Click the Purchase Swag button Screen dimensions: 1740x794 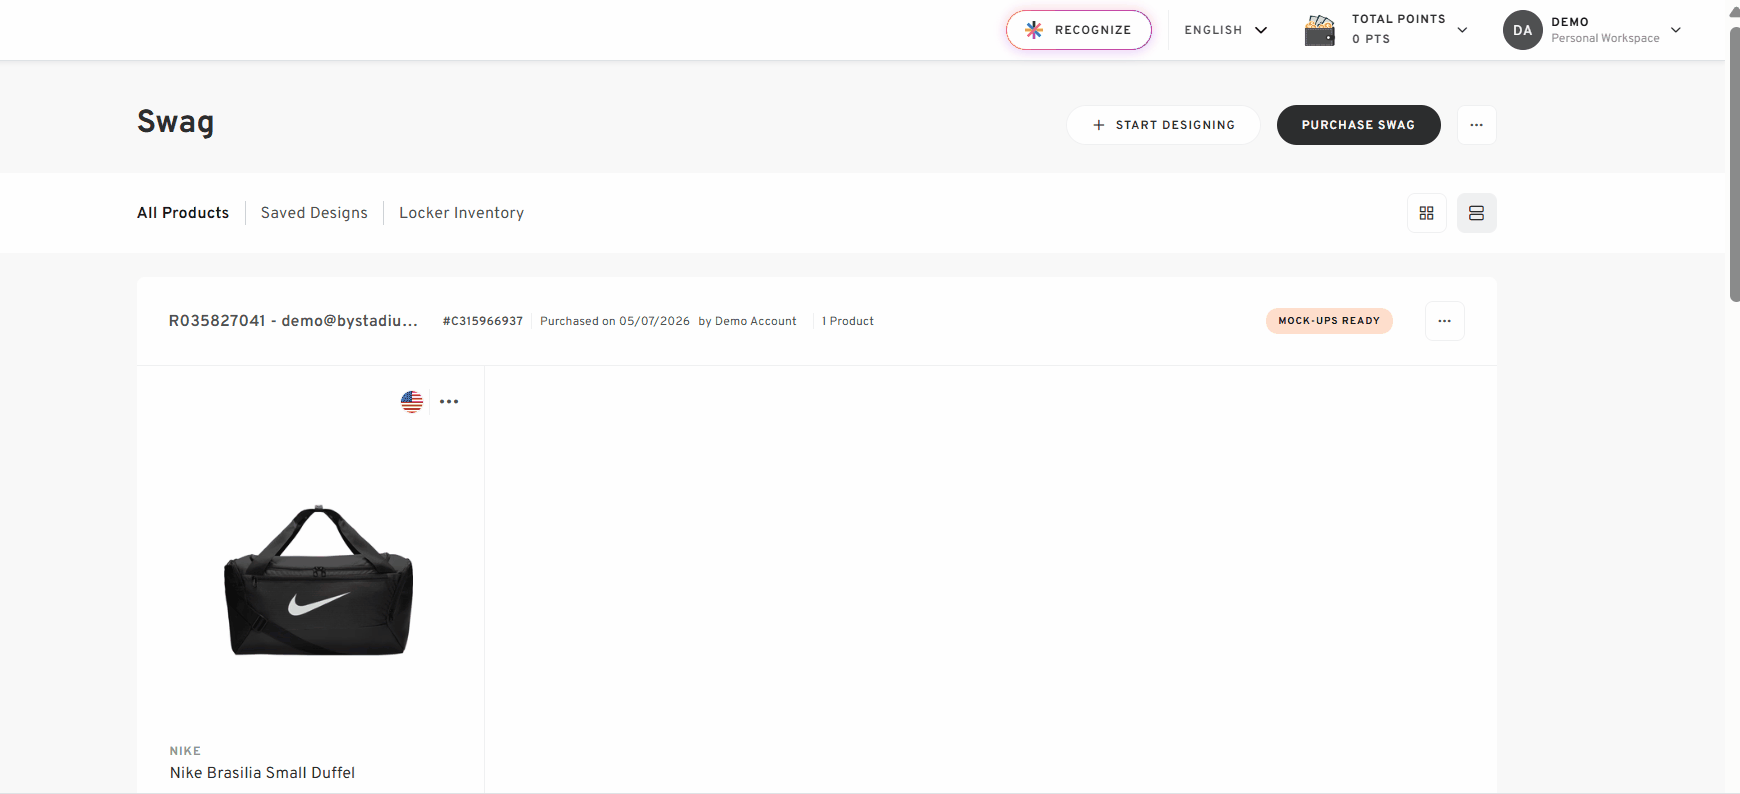coord(1358,125)
